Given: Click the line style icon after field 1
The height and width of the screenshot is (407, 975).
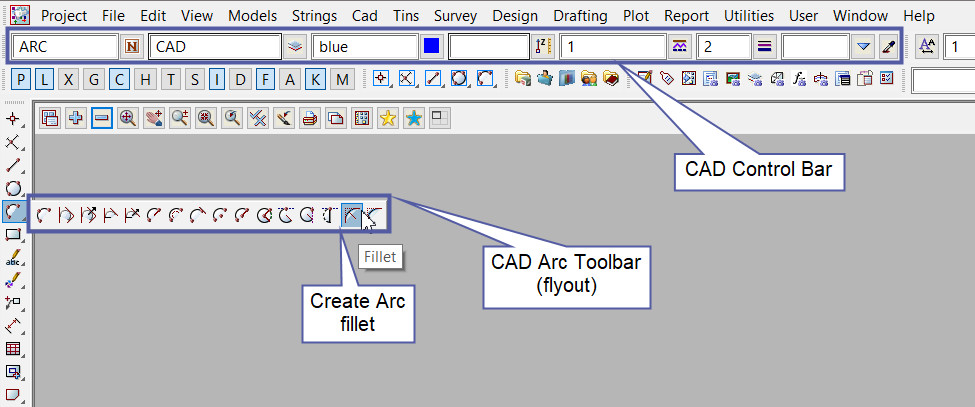Looking at the screenshot, I should 680,47.
